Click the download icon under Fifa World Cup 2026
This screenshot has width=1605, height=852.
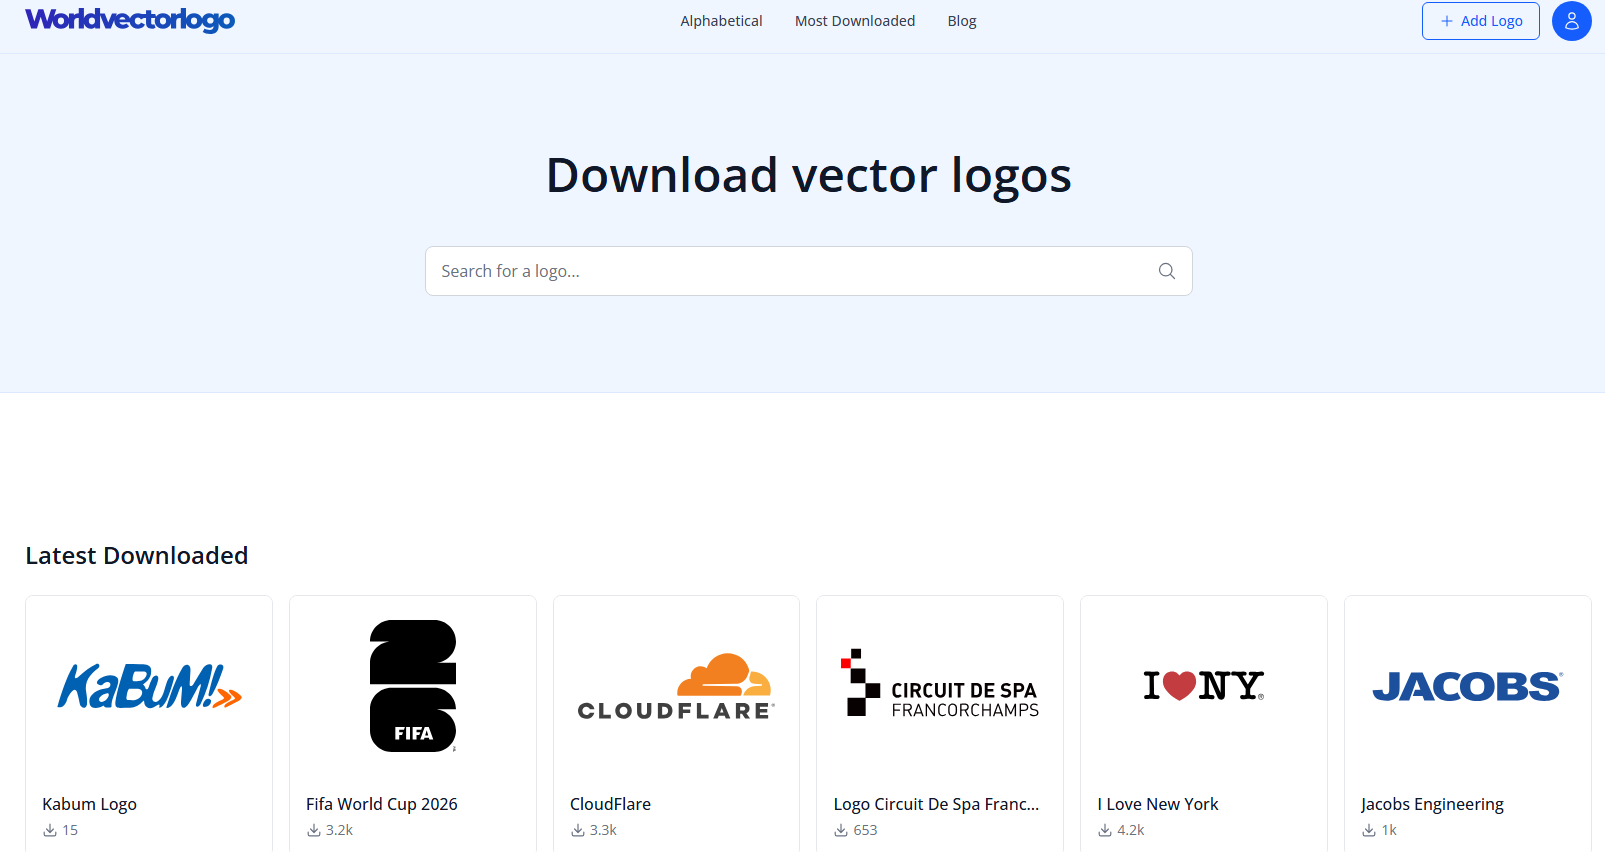(314, 830)
